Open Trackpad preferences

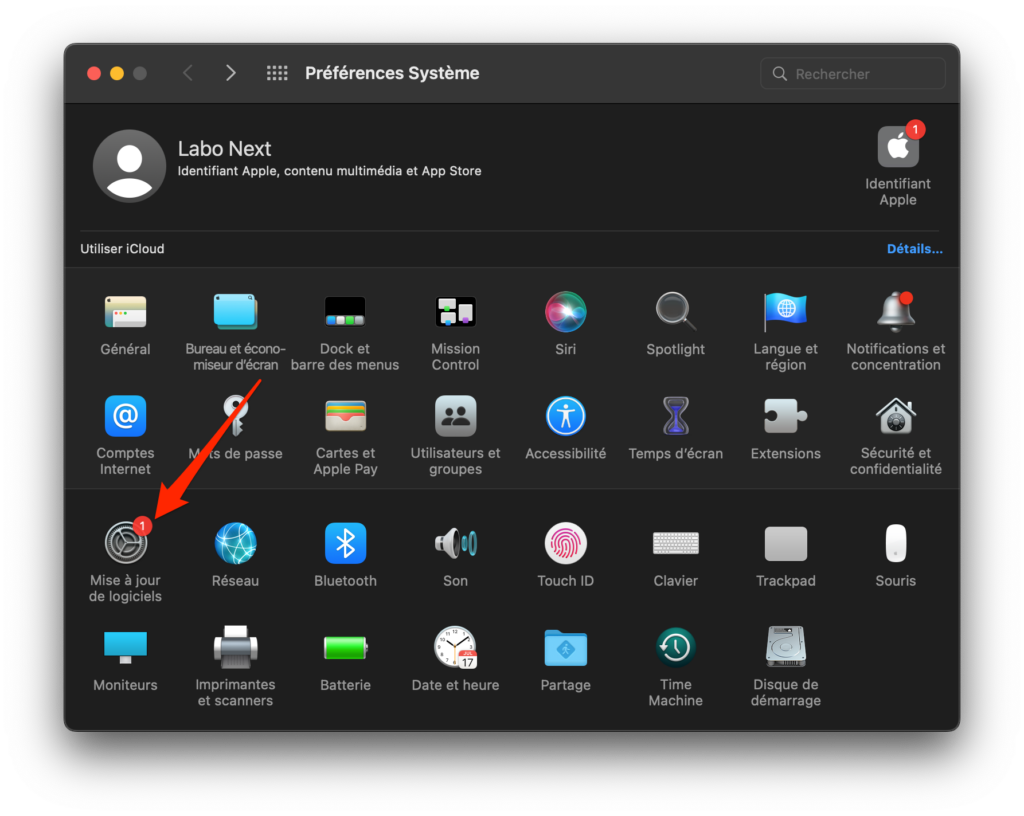point(786,543)
